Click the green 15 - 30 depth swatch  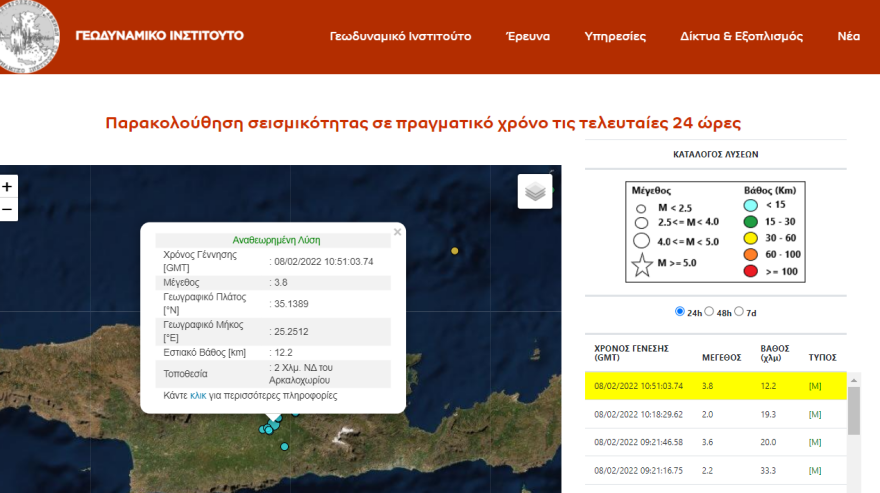coord(750,222)
